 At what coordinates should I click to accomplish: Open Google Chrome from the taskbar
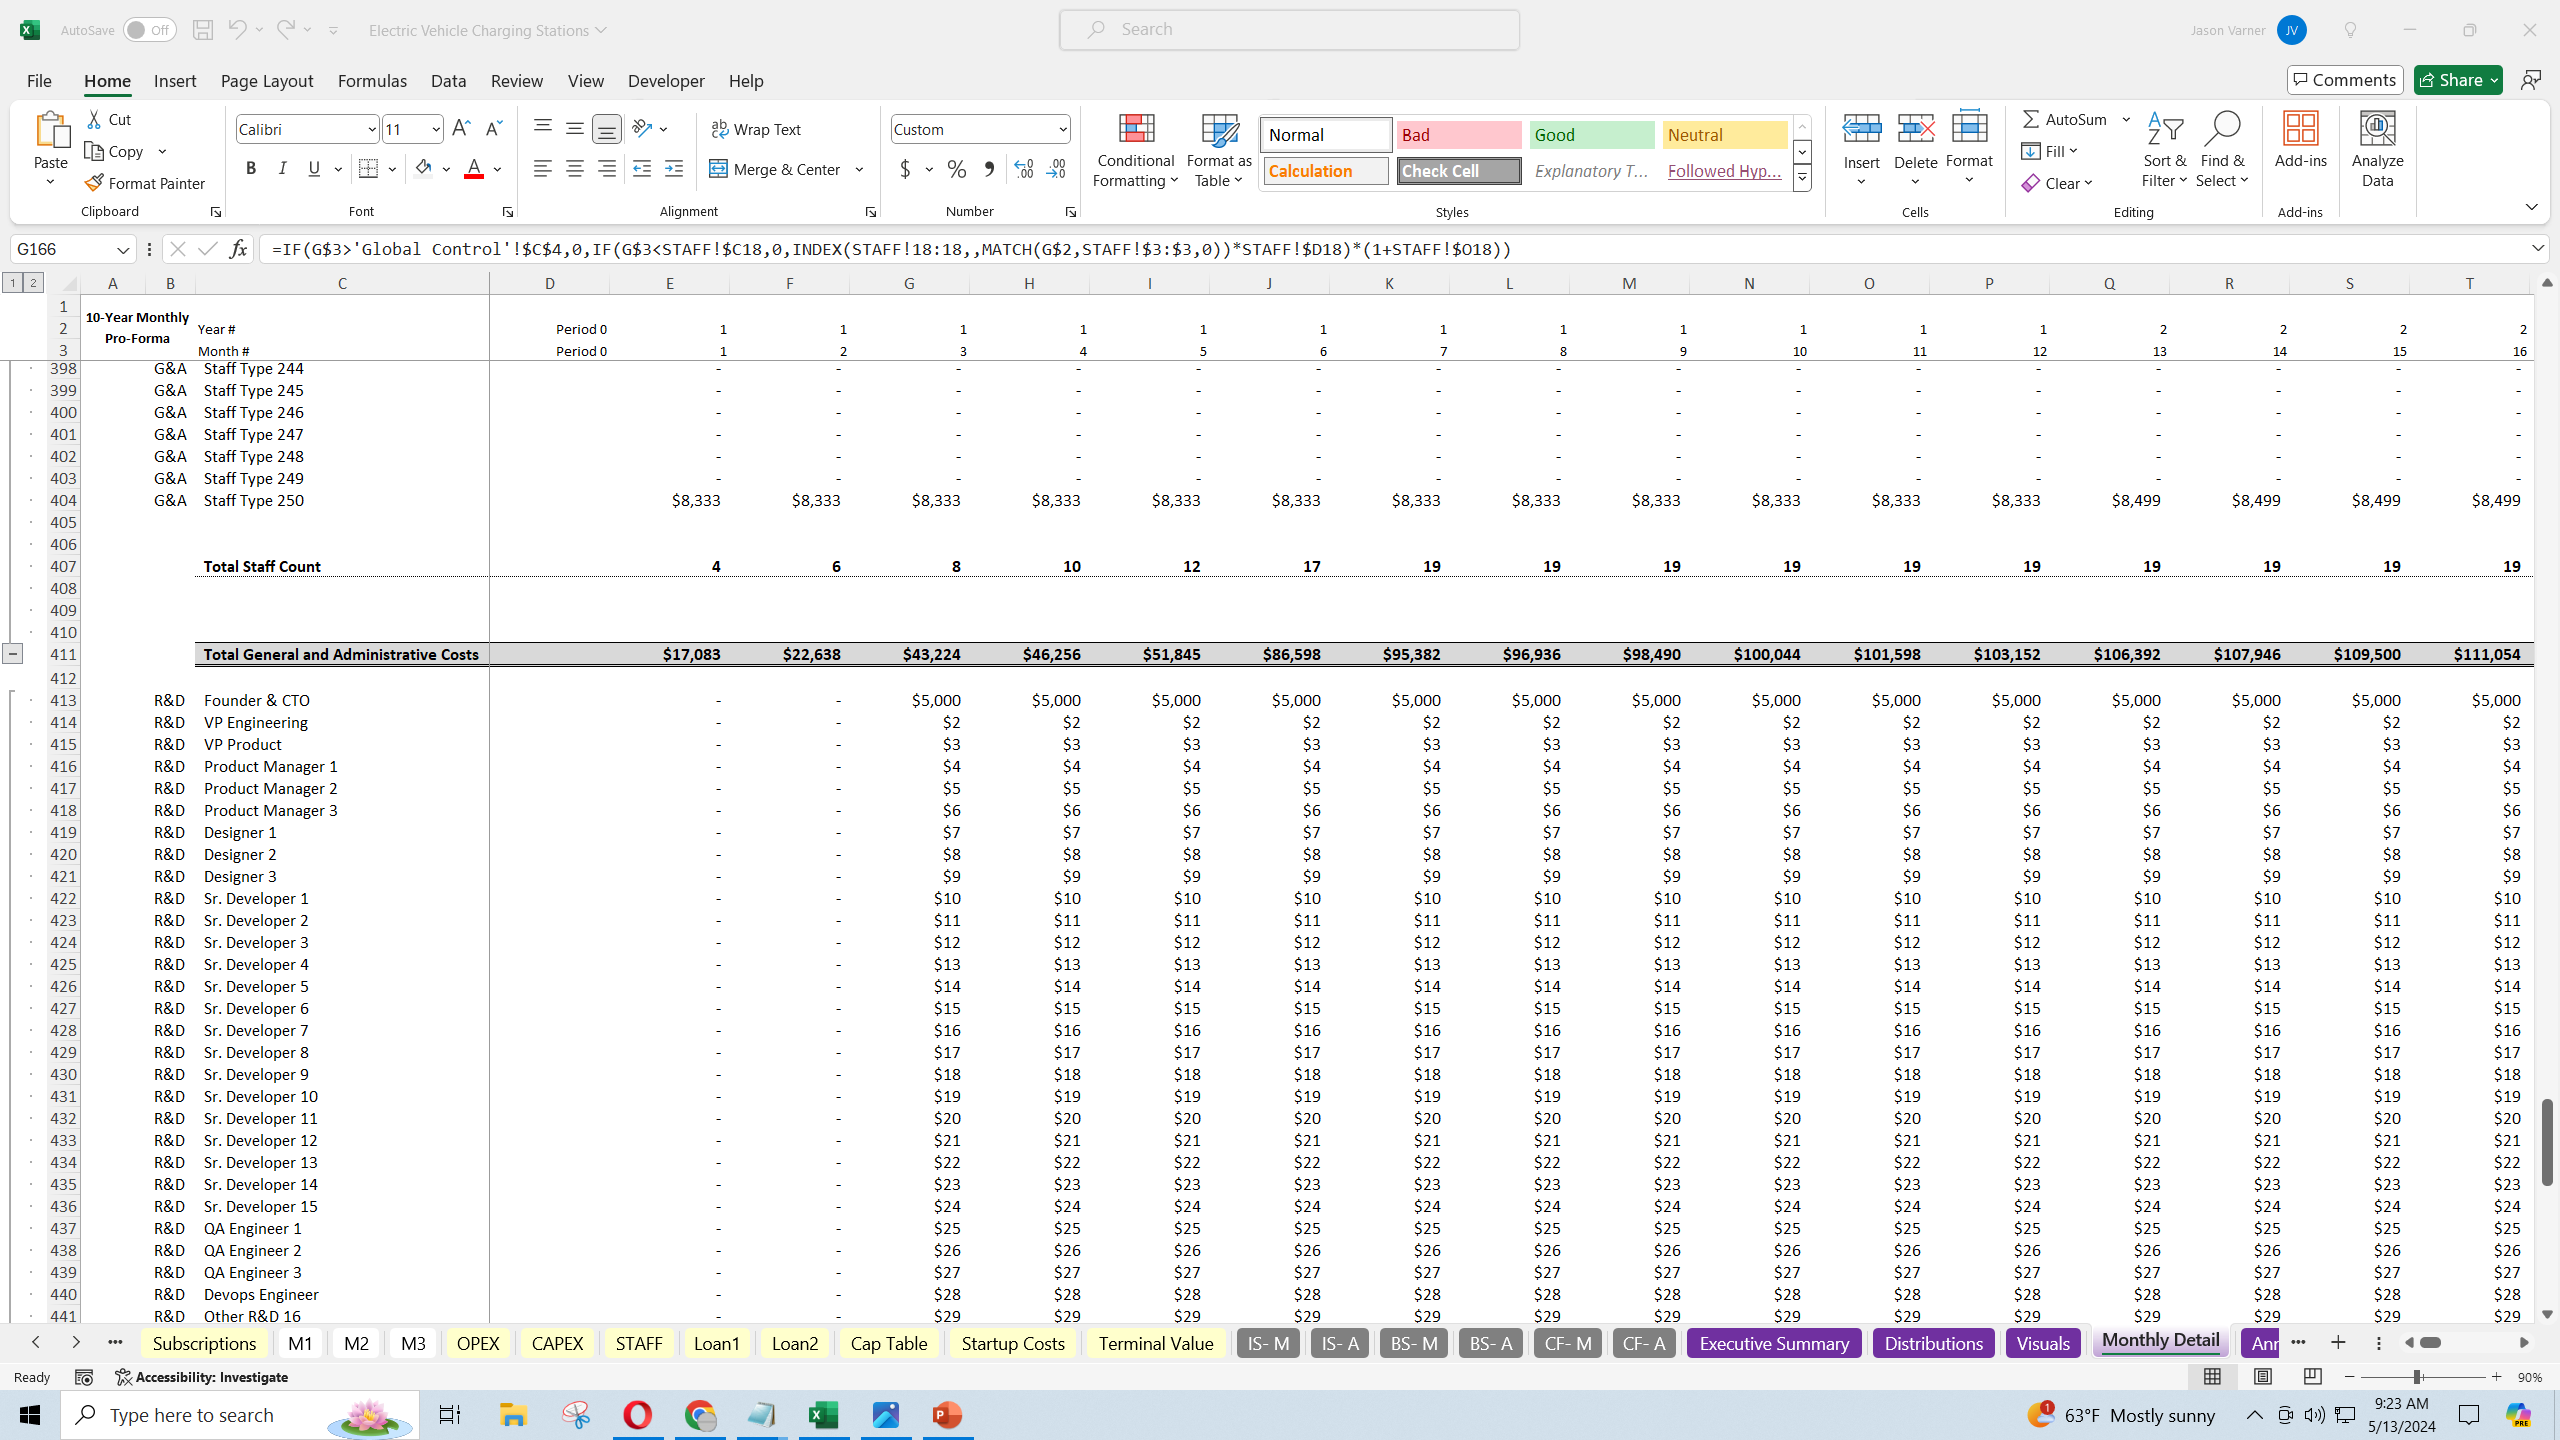pos(700,1415)
